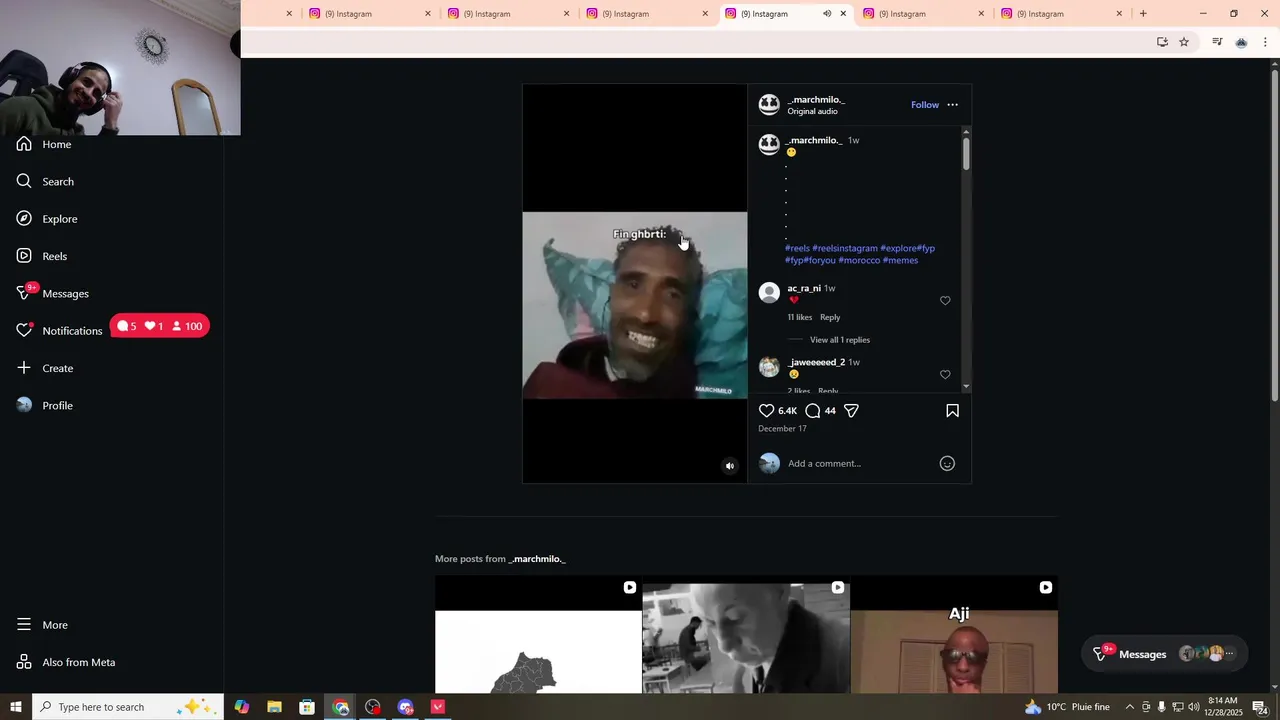Open a new browser tab
The height and width of the screenshot is (720, 1280).
pyautogui.click(x=1143, y=14)
